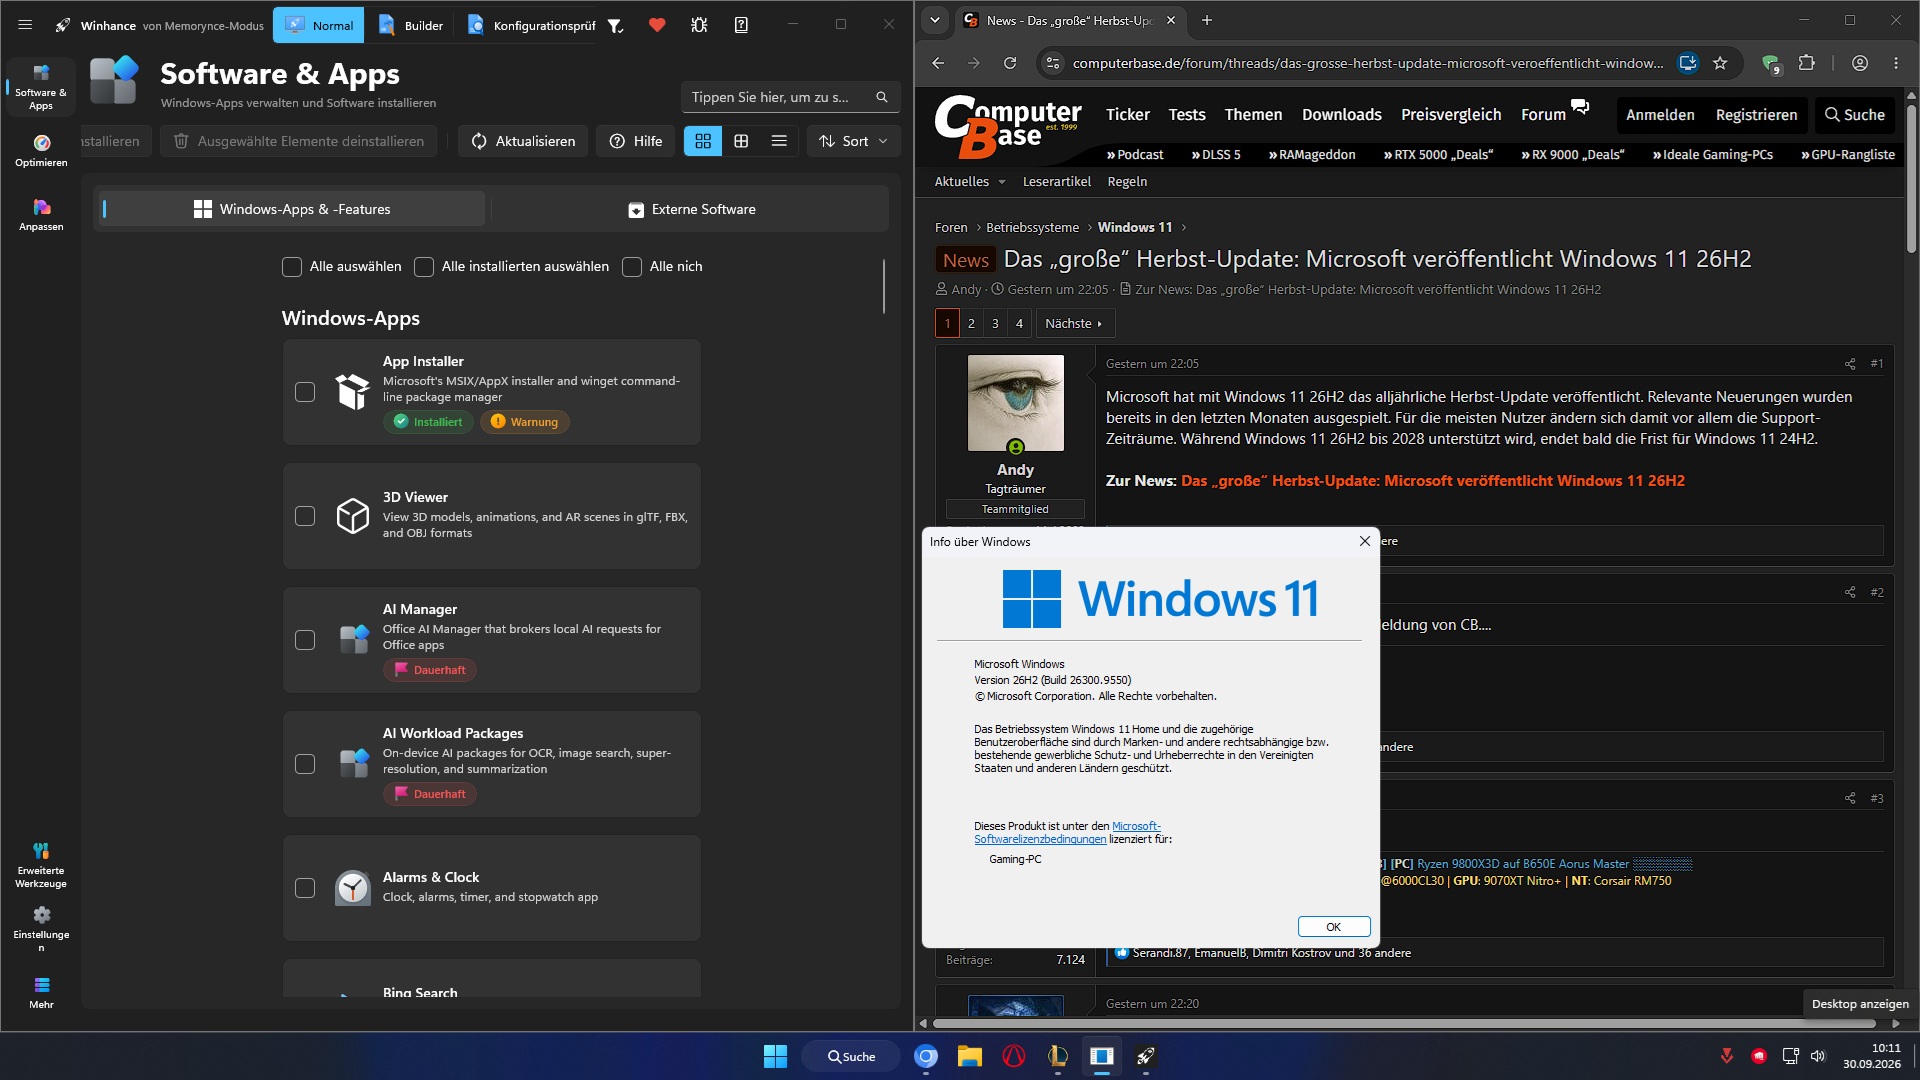The image size is (1920, 1080).
Task: Open Anpassen section in Winhance sidebar
Action: (x=41, y=215)
